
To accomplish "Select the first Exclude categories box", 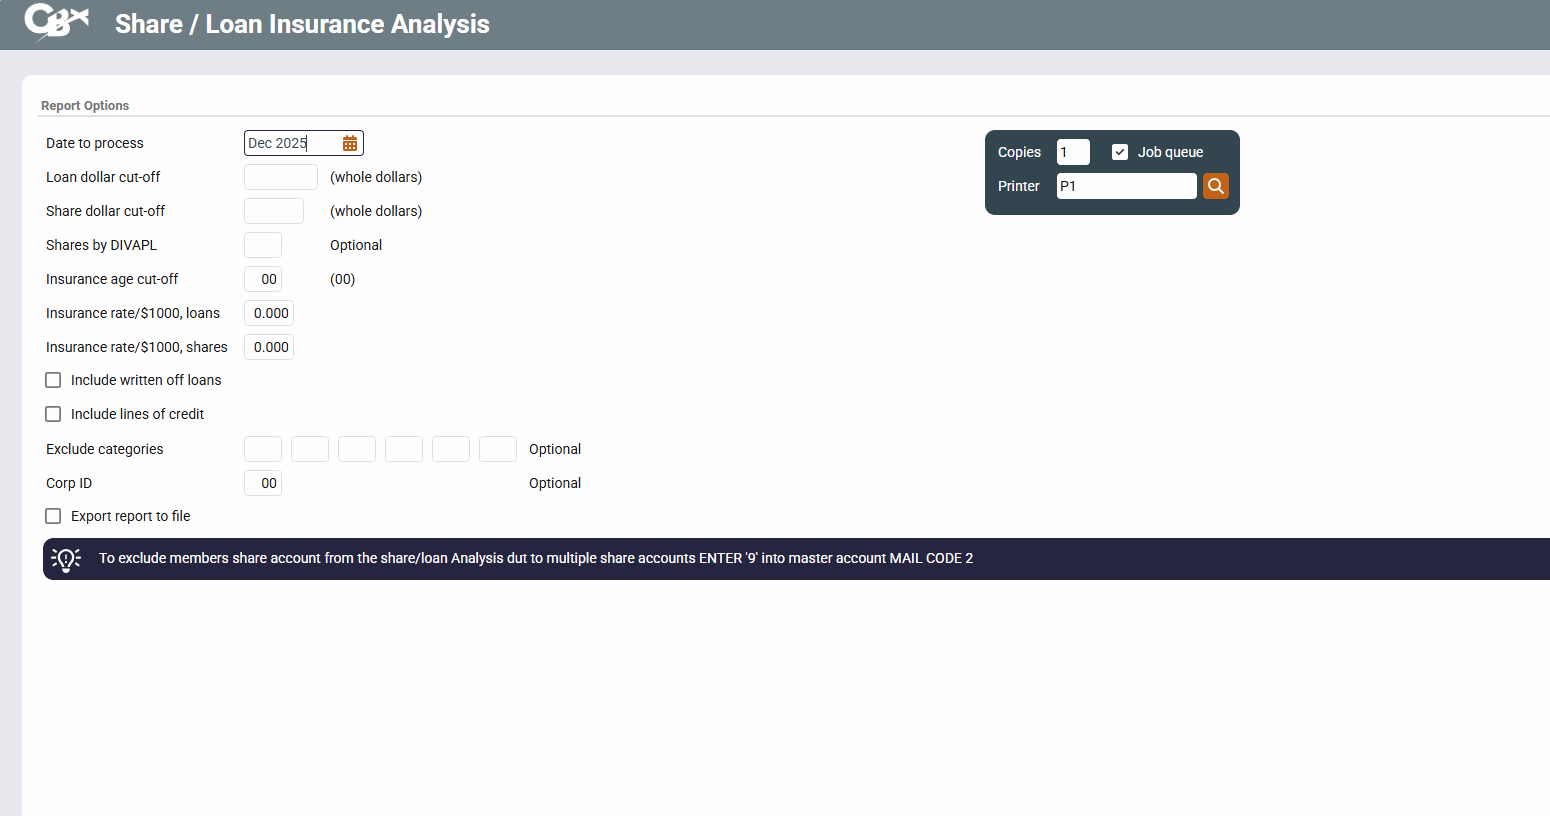I will [262, 449].
